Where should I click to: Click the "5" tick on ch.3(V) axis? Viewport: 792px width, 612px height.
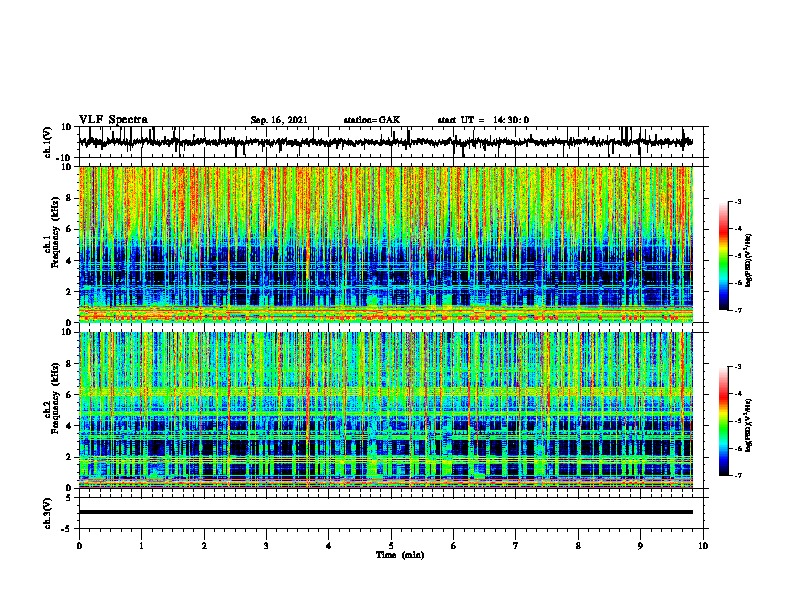click(69, 498)
